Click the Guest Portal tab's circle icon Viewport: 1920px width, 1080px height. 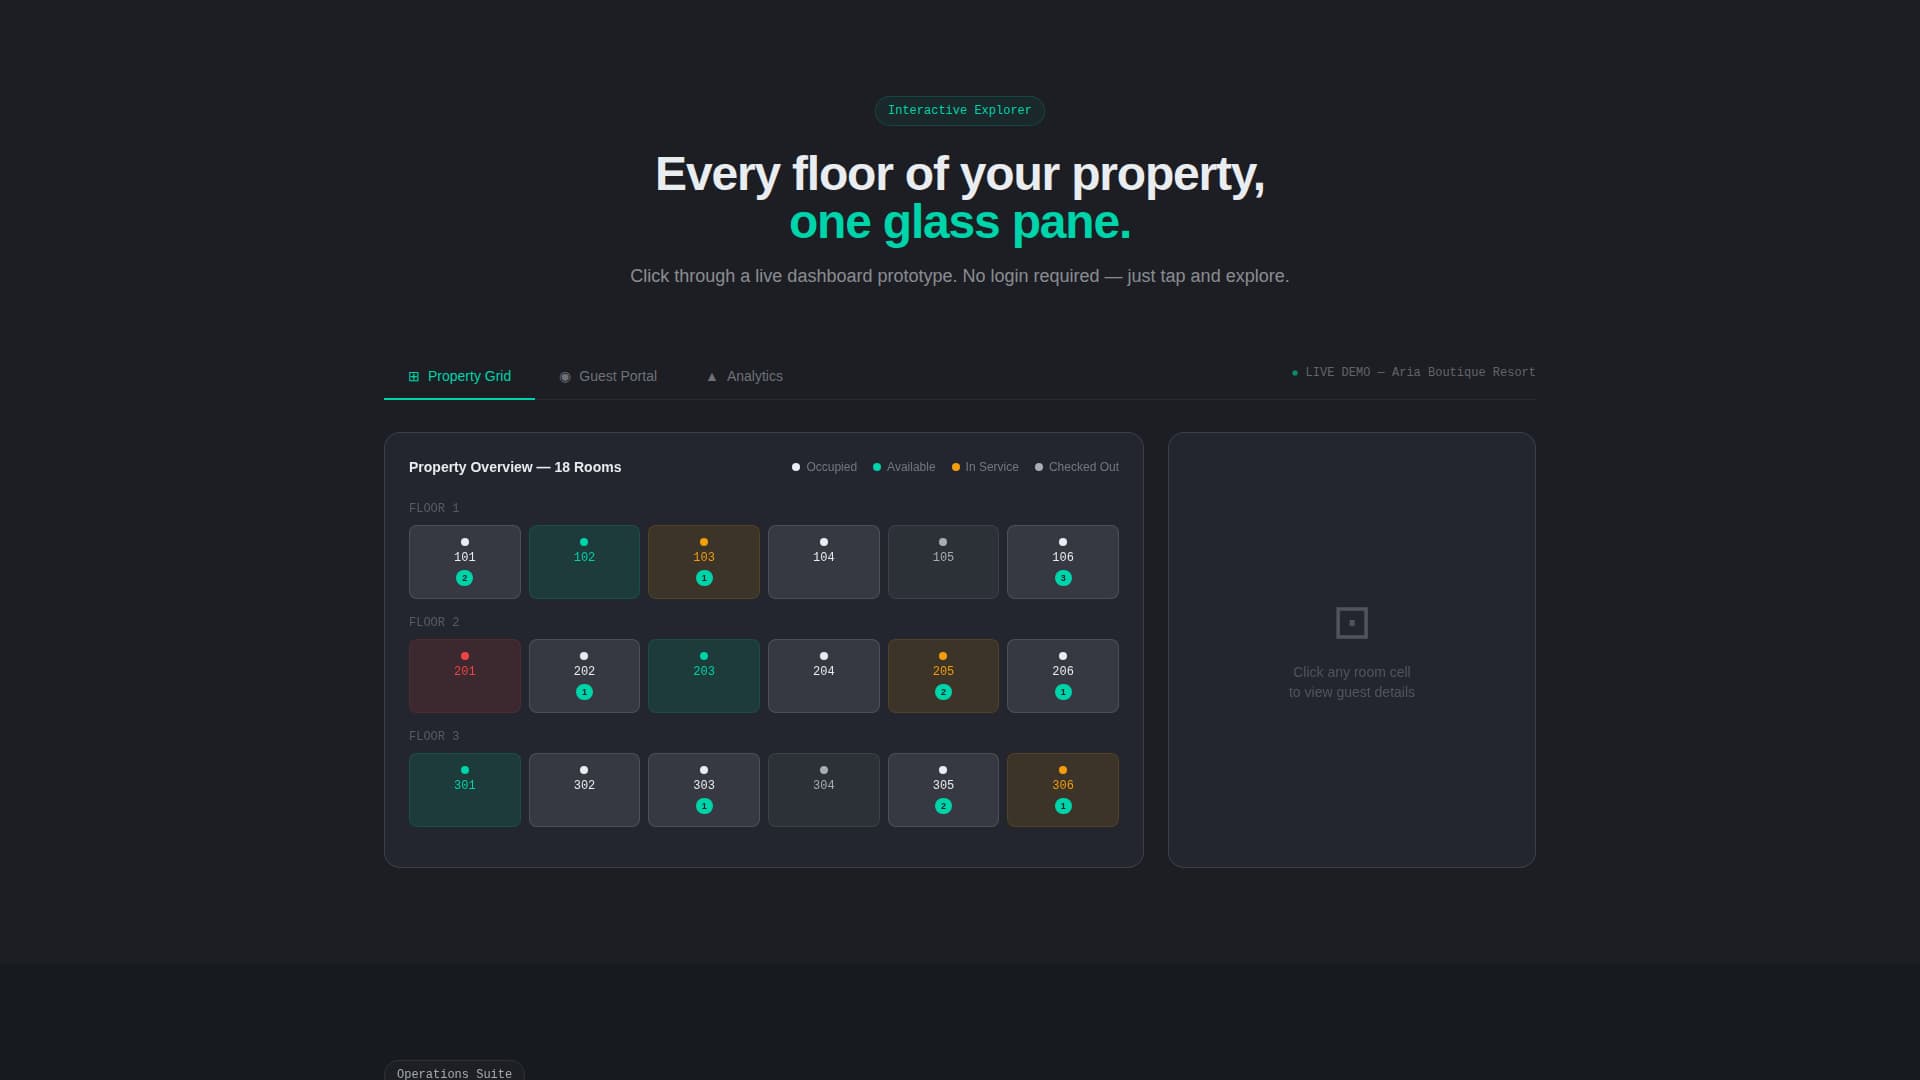pos(565,377)
